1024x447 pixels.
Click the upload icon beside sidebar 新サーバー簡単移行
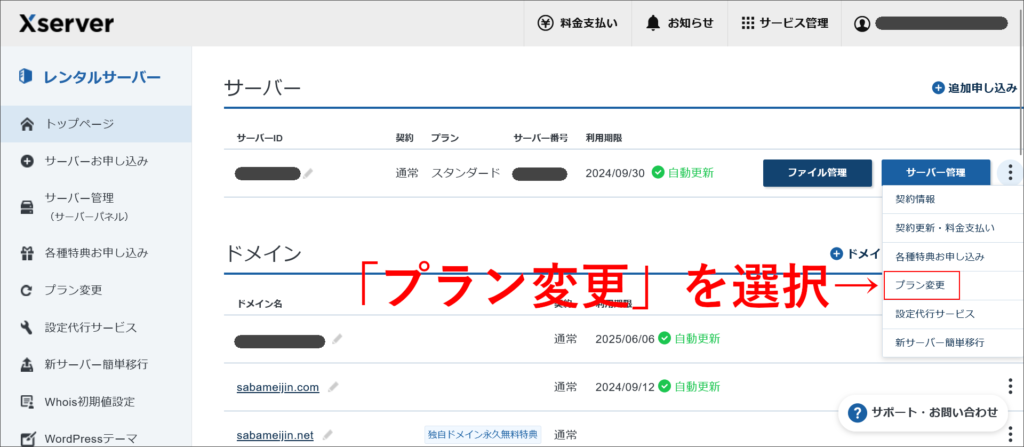27,364
